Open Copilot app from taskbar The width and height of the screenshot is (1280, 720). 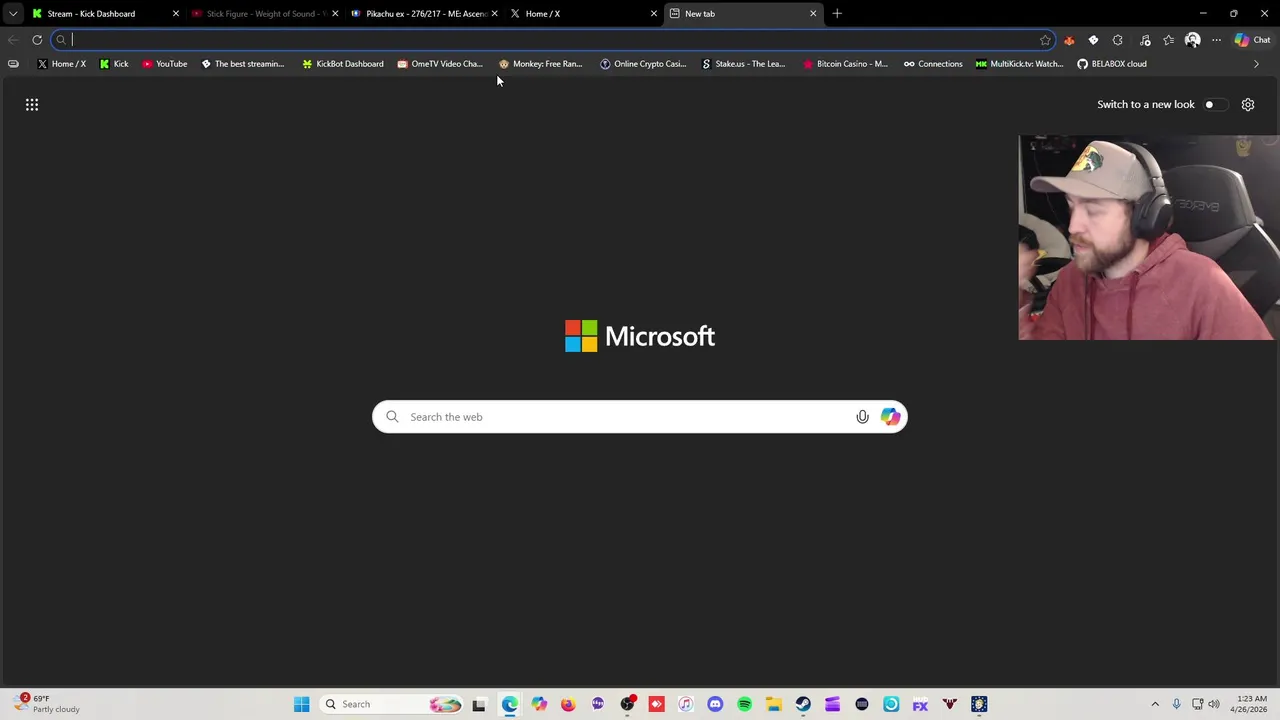(x=539, y=704)
